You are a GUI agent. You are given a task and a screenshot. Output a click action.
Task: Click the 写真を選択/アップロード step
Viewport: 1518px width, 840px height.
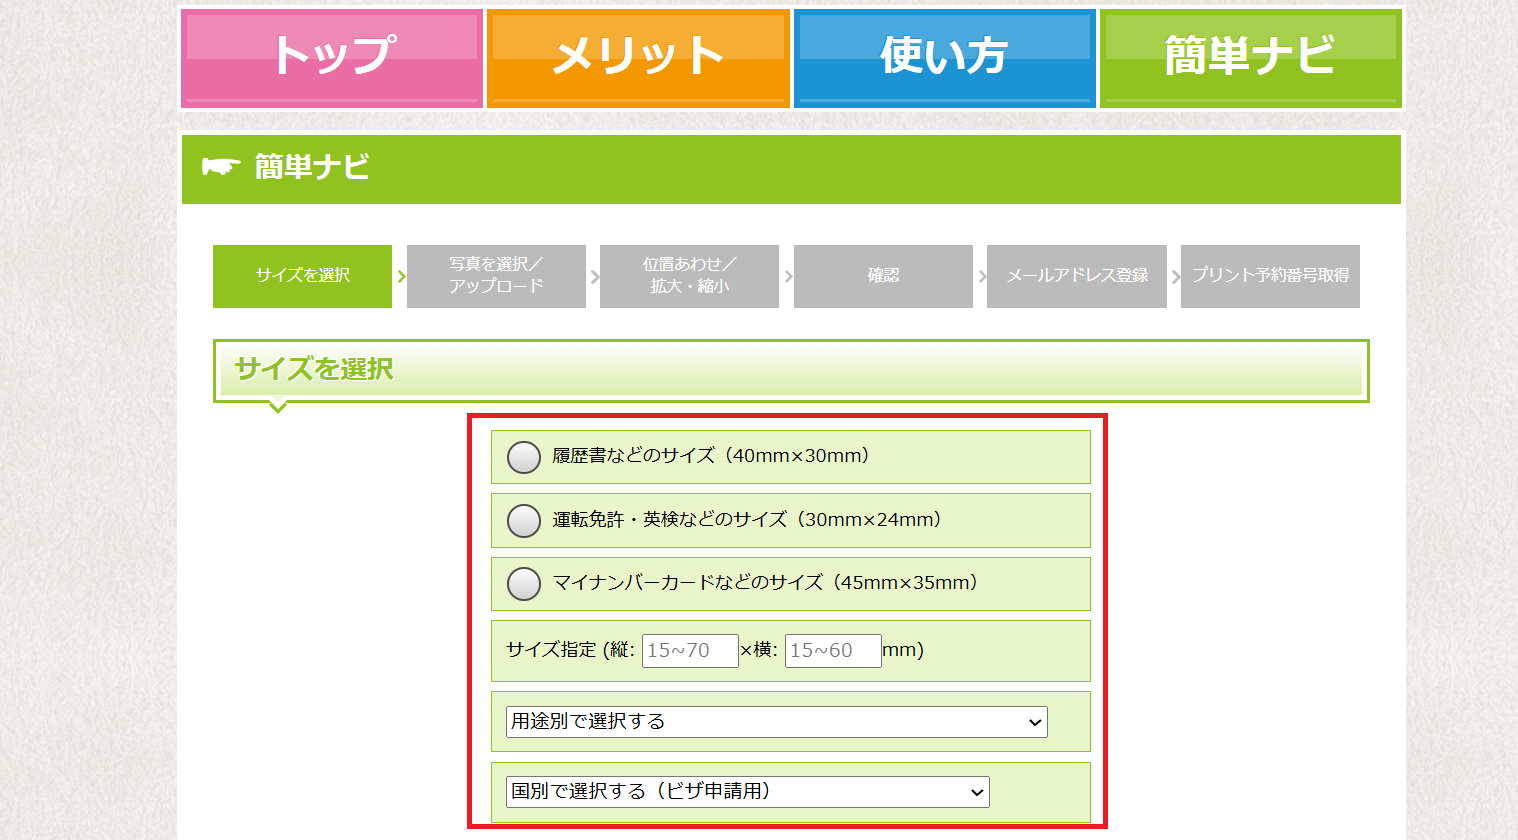click(x=496, y=276)
